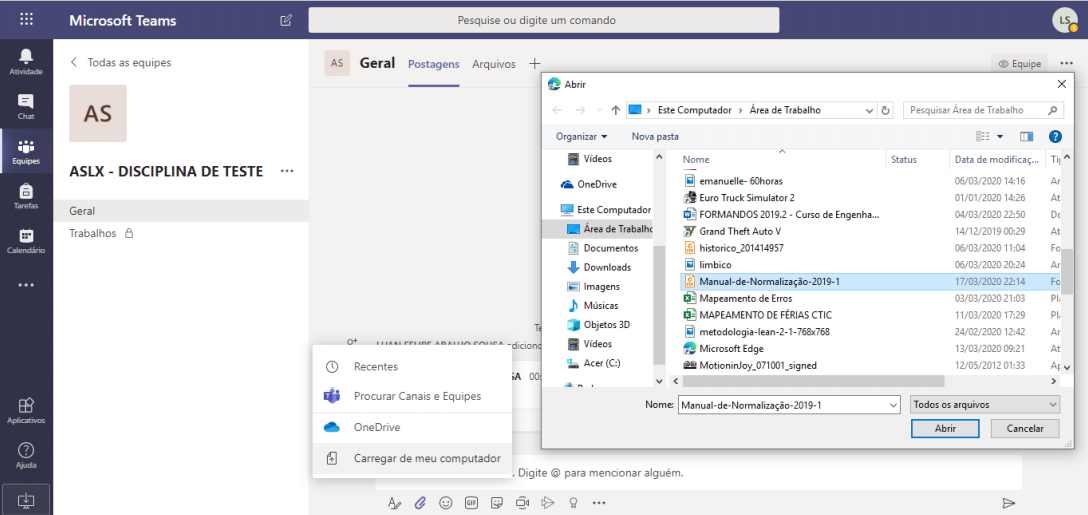Add a tab with the plus icon
Screen dimensions: 1088x515
pos(534,63)
